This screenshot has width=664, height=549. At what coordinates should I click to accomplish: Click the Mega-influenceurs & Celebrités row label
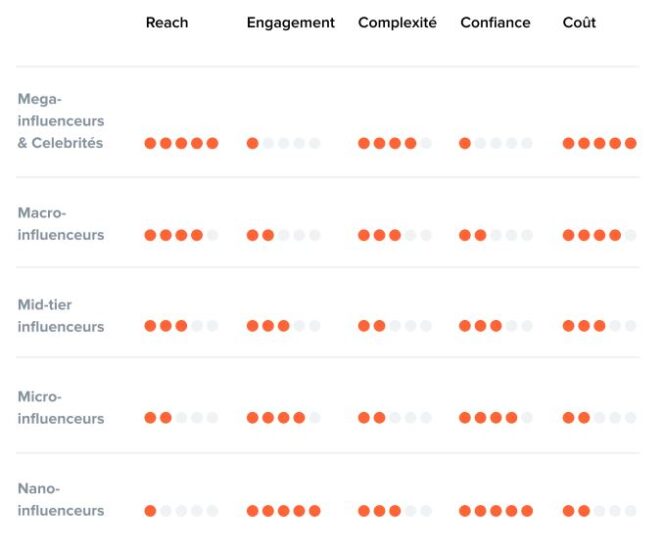tap(61, 121)
